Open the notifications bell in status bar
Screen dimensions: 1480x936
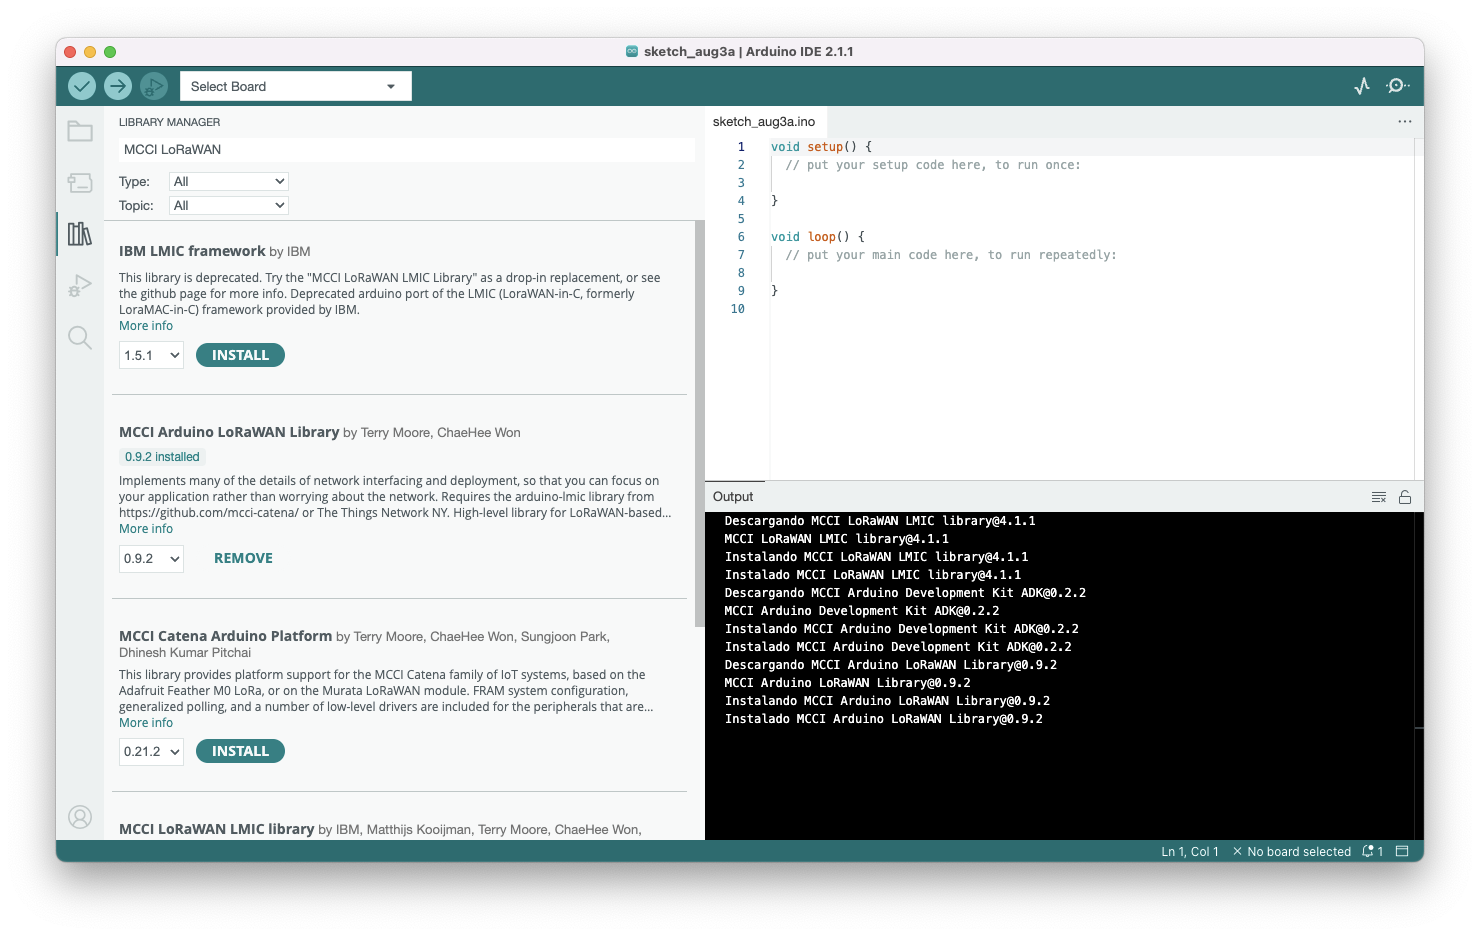[1372, 852]
